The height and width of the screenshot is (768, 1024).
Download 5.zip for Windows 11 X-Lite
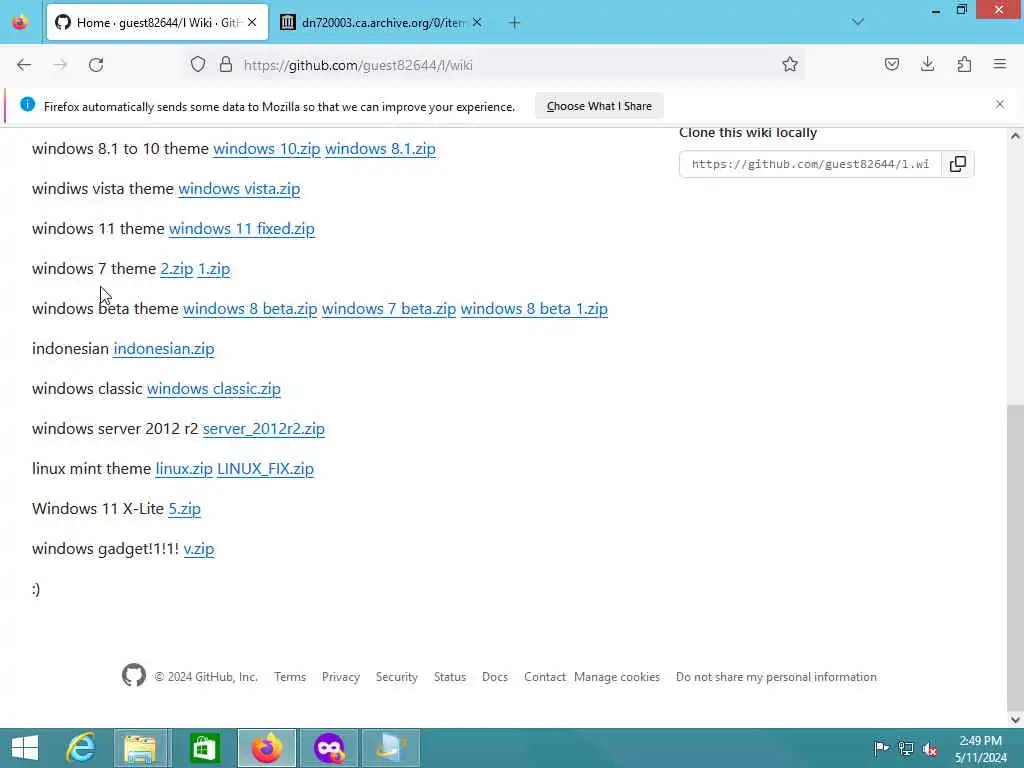[x=185, y=508]
